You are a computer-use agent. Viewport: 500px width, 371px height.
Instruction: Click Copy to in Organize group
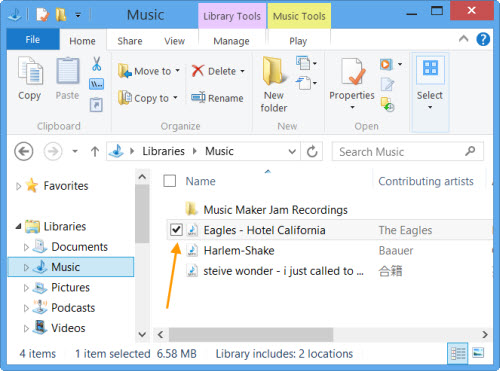click(148, 98)
